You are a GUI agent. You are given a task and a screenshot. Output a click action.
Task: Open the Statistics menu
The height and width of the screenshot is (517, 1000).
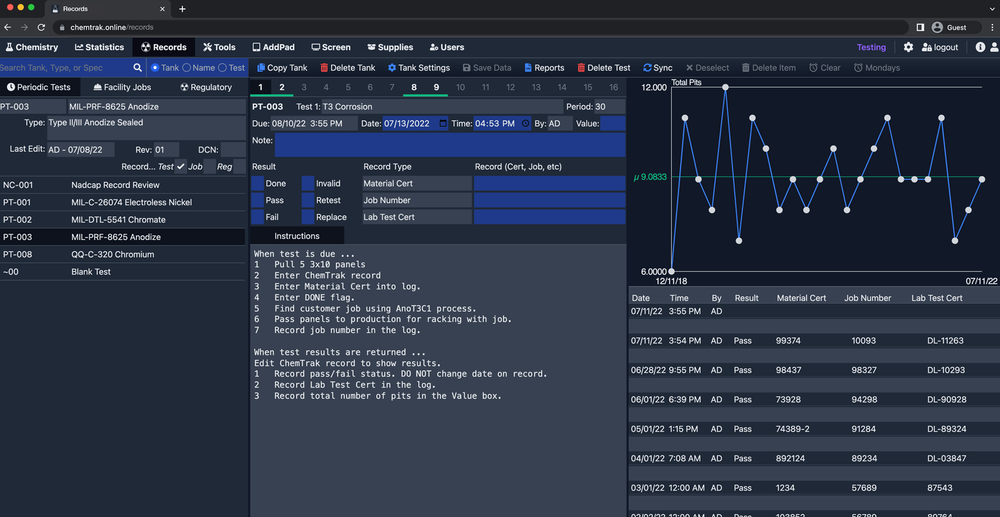pos(99,47)
